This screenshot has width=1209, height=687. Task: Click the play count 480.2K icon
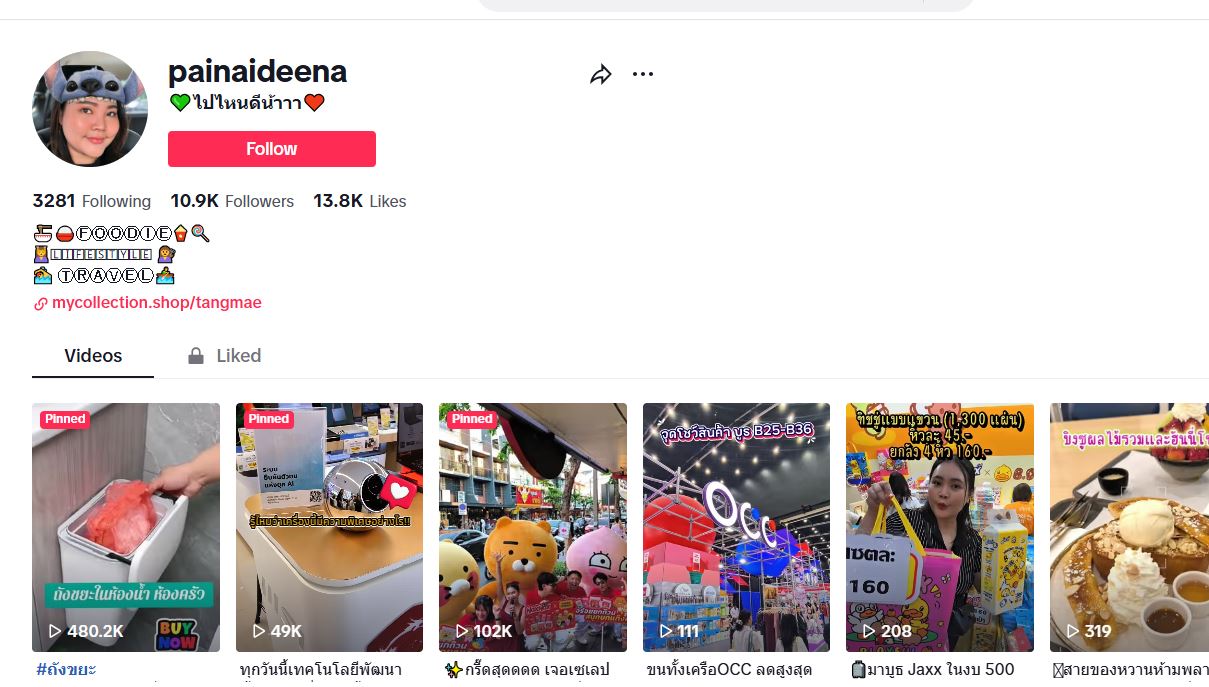(x=55, y=631)
